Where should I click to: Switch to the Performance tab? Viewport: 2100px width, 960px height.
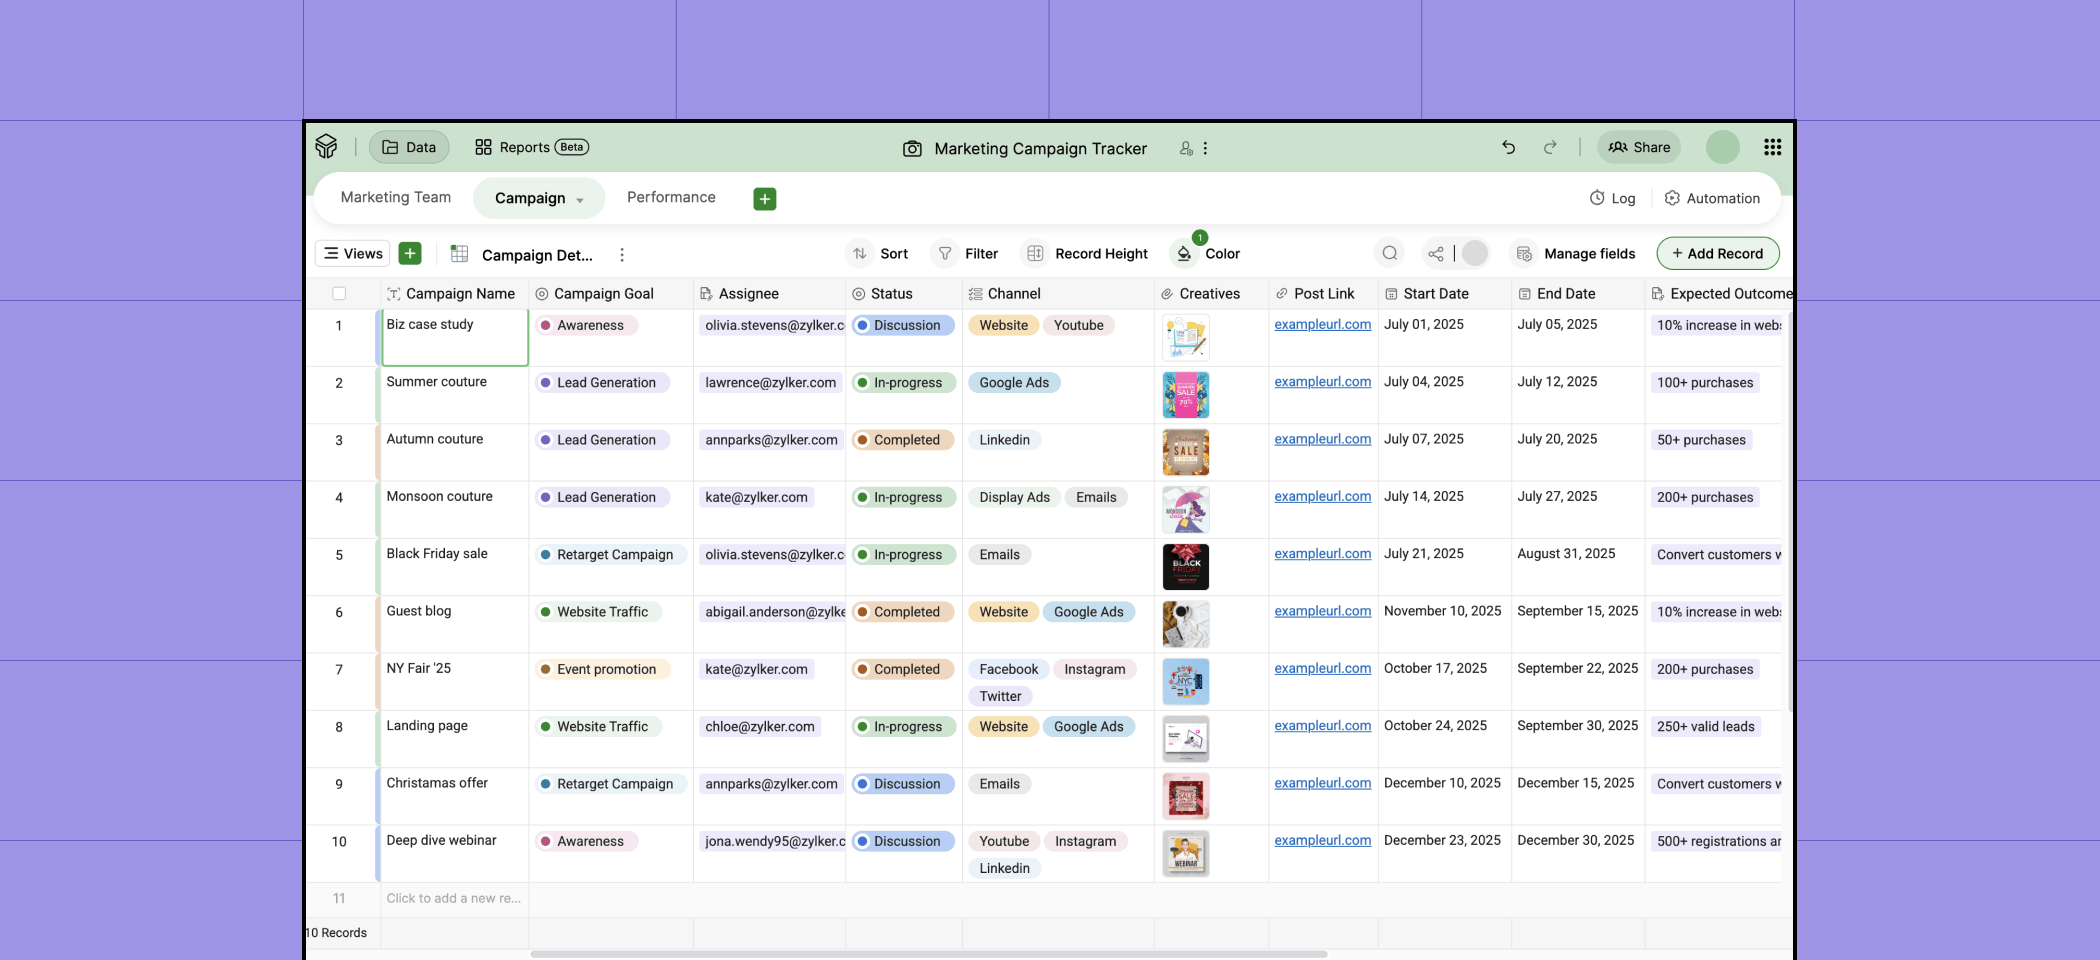point(671,197)
